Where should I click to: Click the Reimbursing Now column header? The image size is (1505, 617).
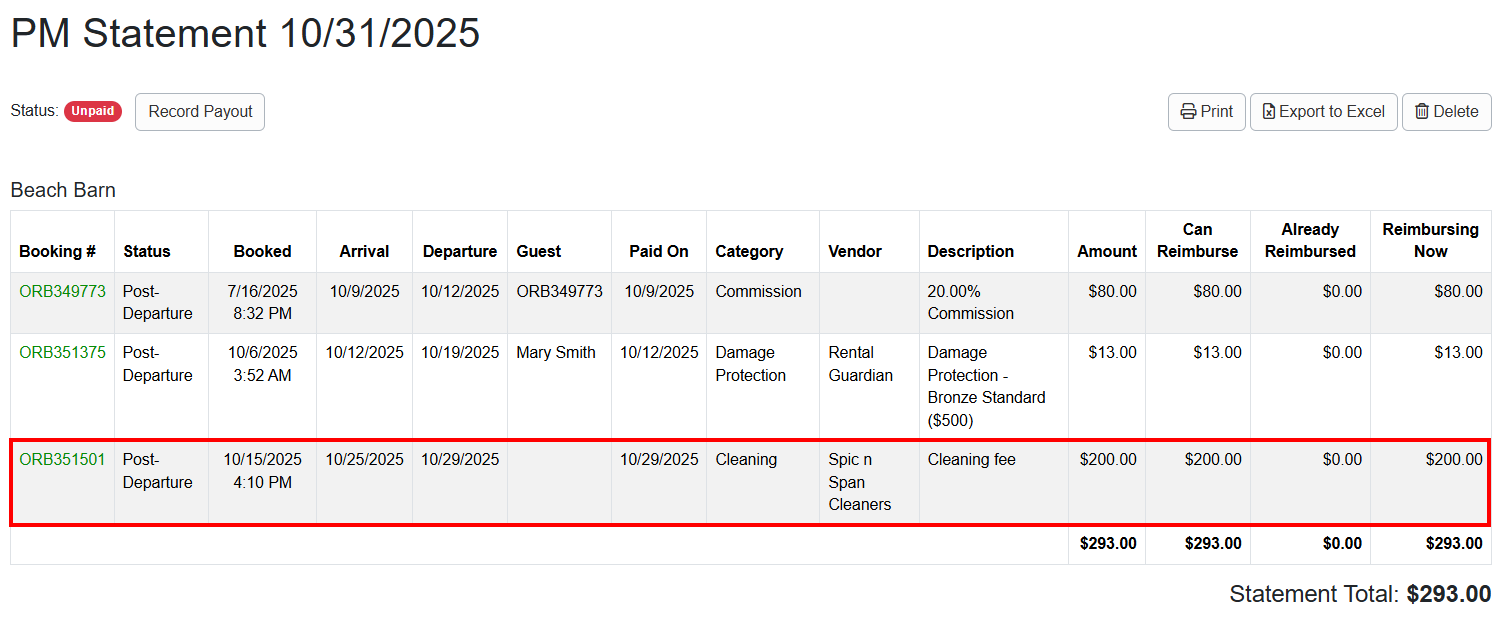pos(1430,240)
